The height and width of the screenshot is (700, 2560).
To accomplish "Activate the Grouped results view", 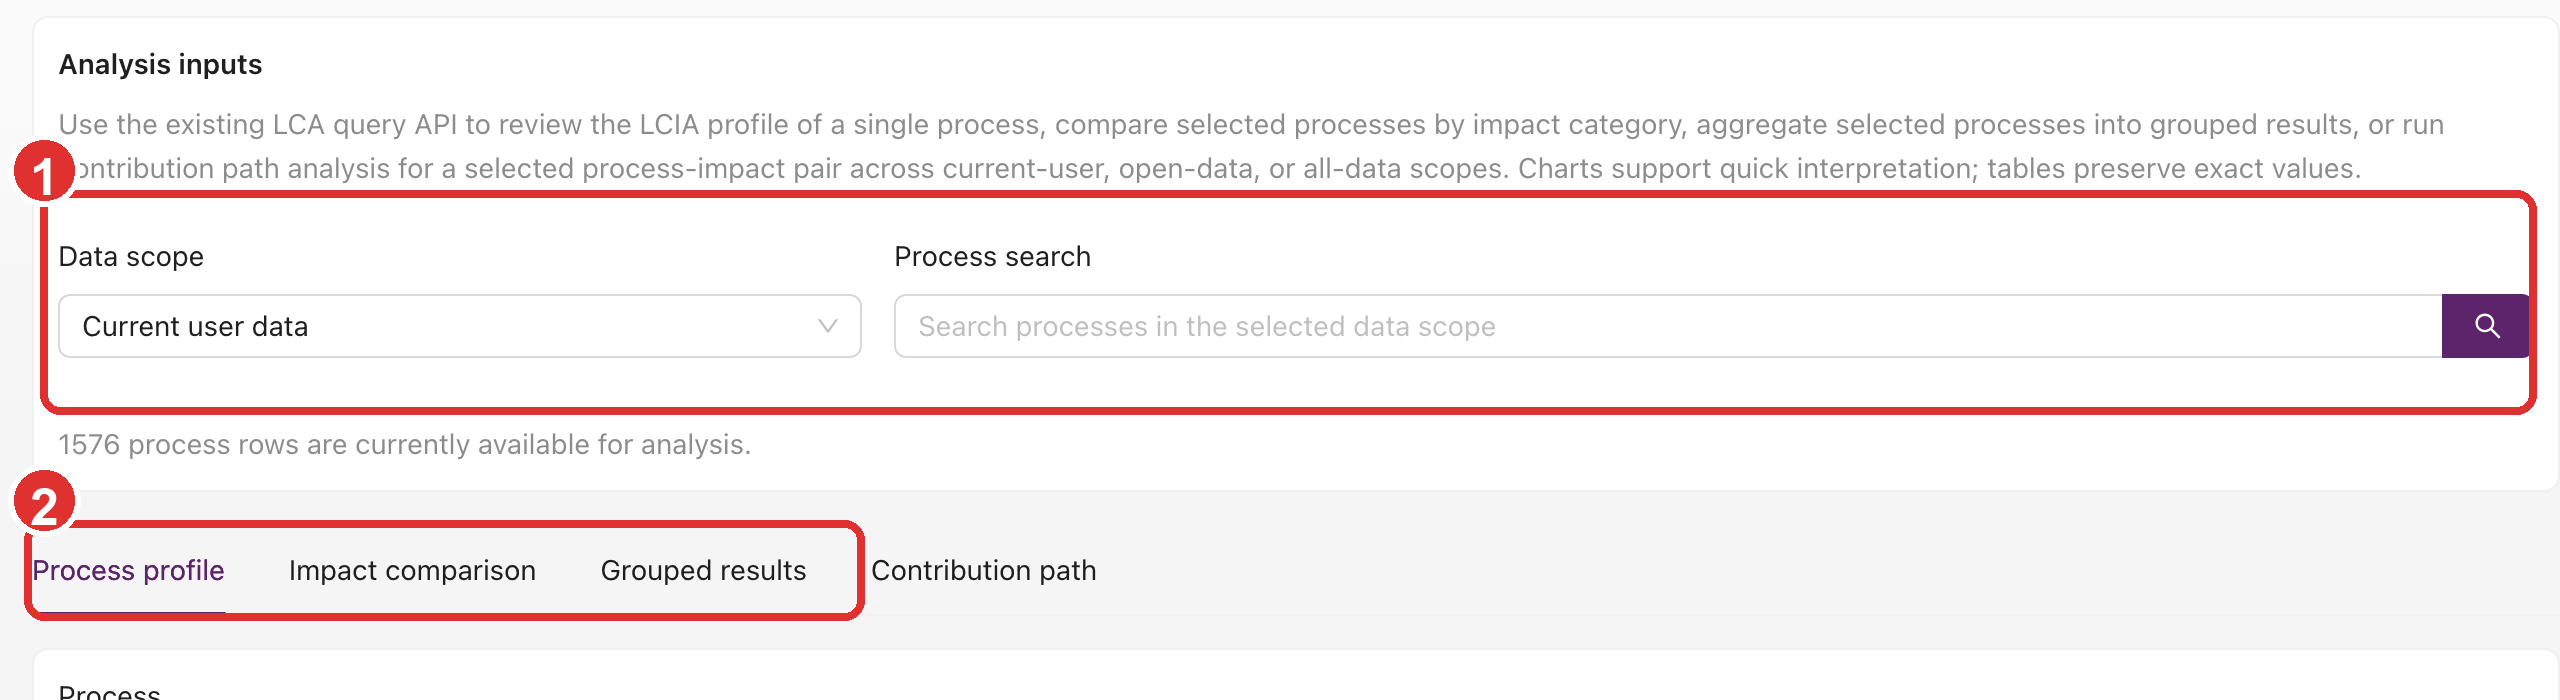I will (703, 570).
